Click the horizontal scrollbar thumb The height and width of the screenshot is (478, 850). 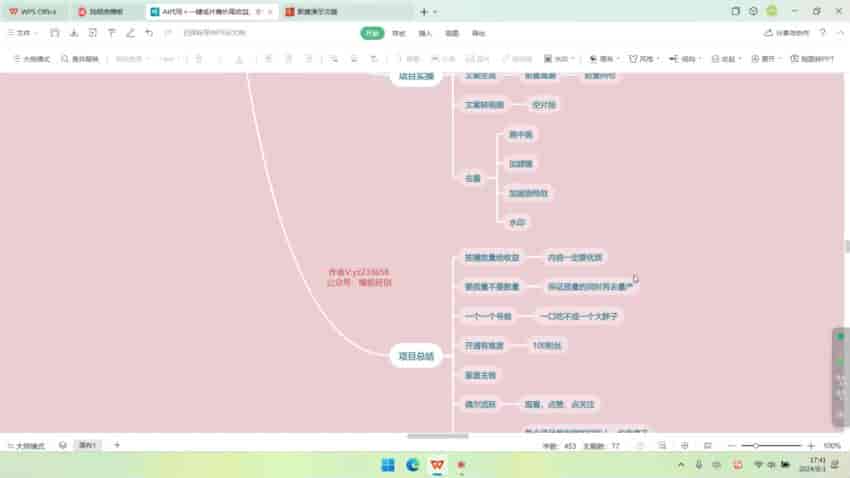click(x=437, y=436)
